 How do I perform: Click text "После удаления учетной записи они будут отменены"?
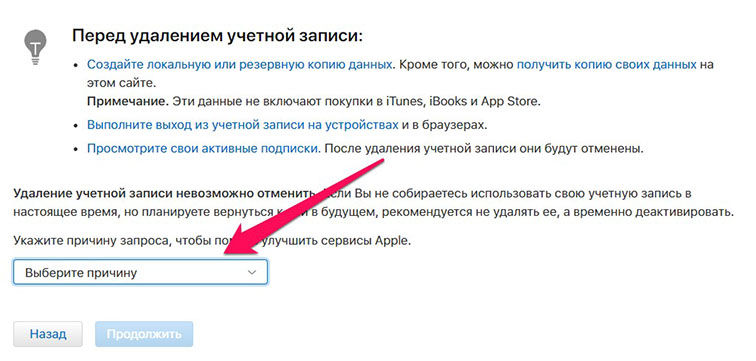[484, 148]
